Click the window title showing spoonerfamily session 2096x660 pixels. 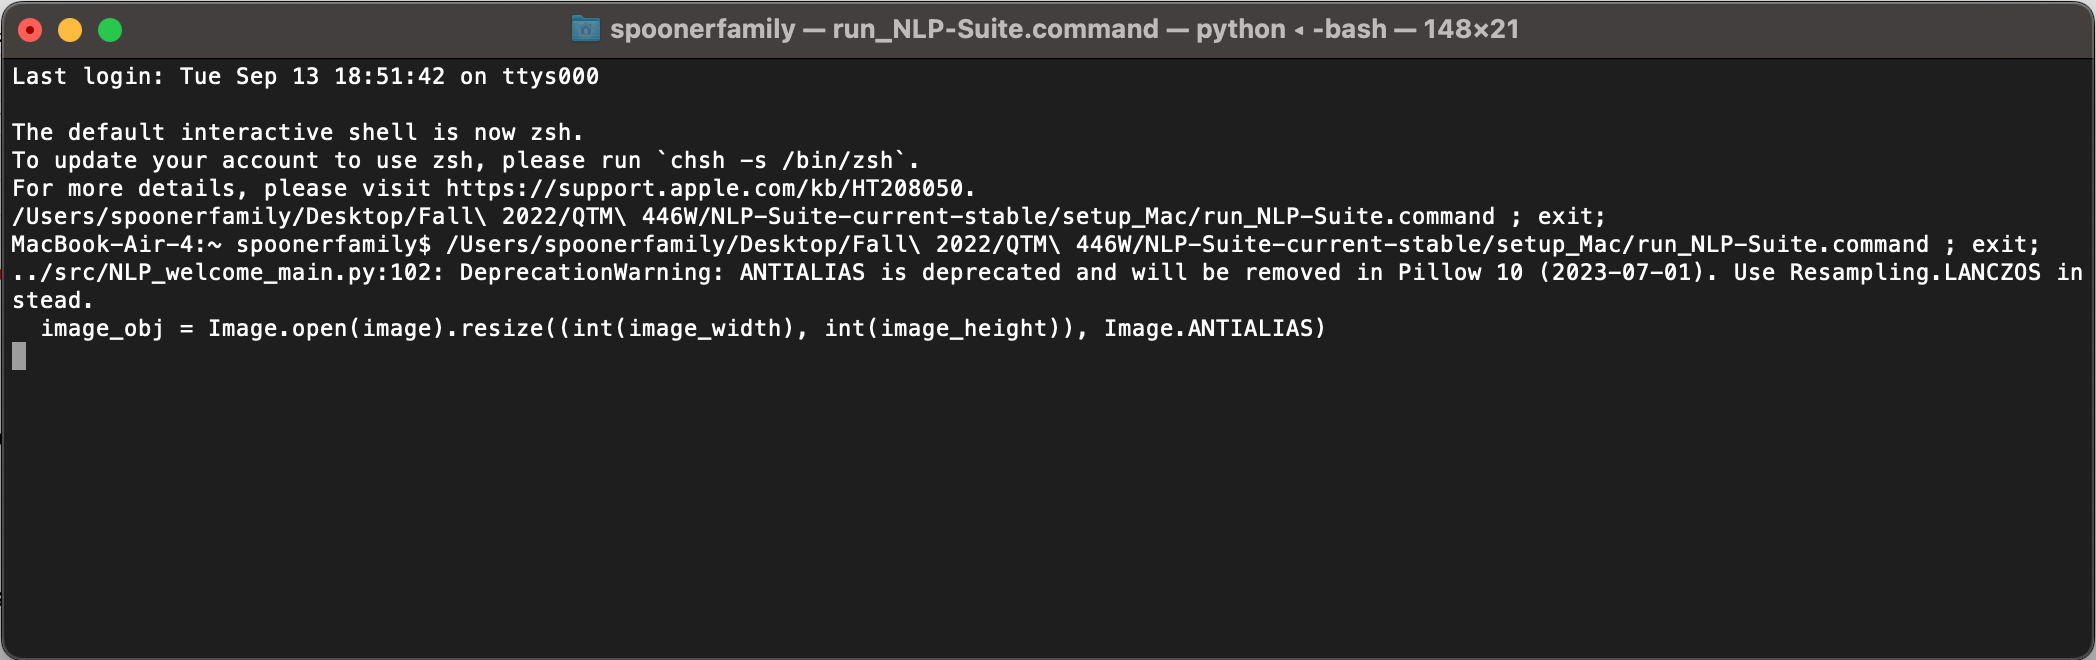tap(700, 28)
